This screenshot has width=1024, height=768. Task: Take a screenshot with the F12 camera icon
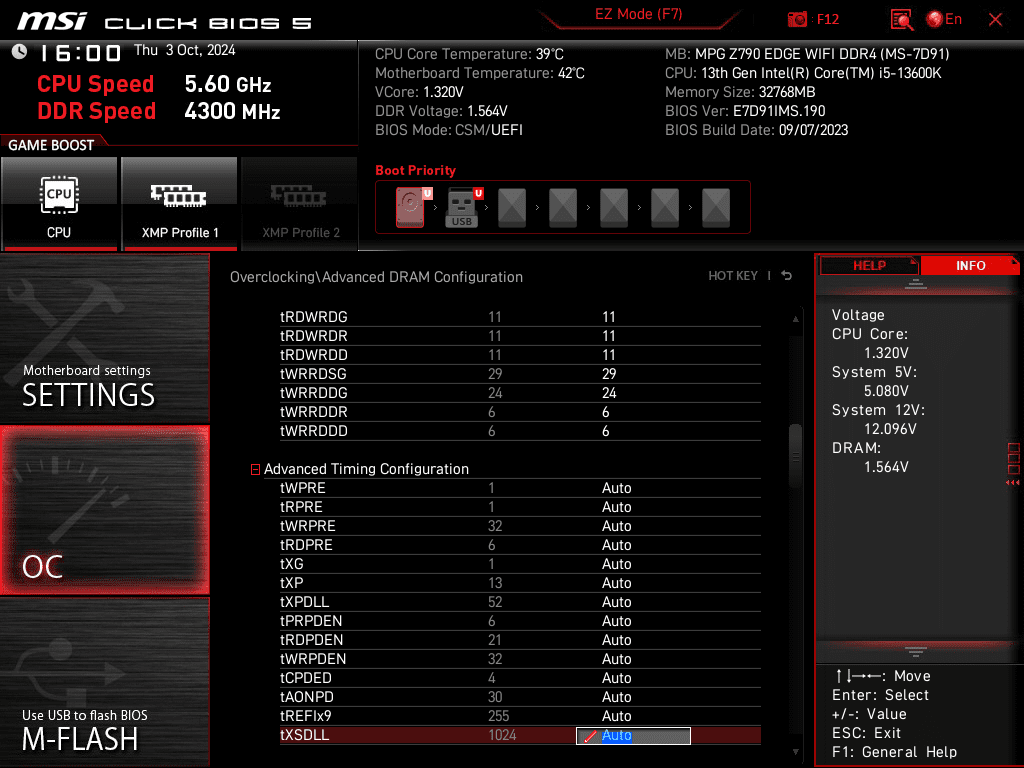797,19
